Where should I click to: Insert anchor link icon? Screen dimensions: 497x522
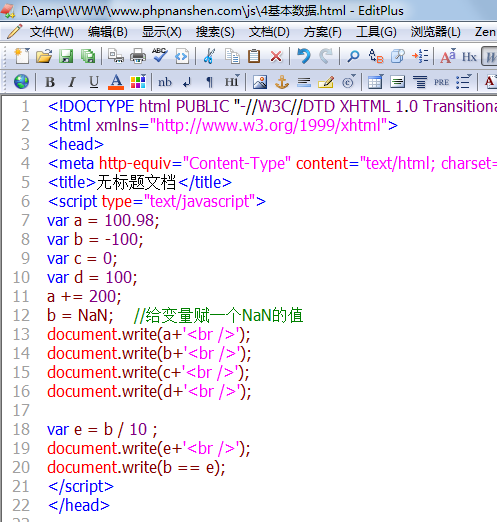pos(282,82)
